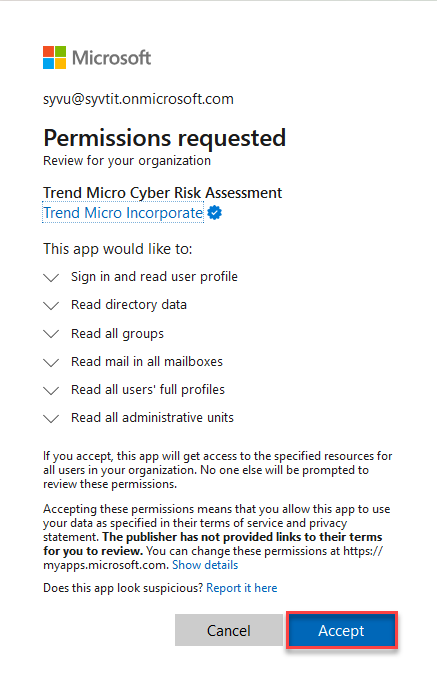The height and width of the screenshot is (687, 437).
Task: Expand the Read mail in all mailboxes chevron
Action: pyautogui.click(x=51, y=363)
